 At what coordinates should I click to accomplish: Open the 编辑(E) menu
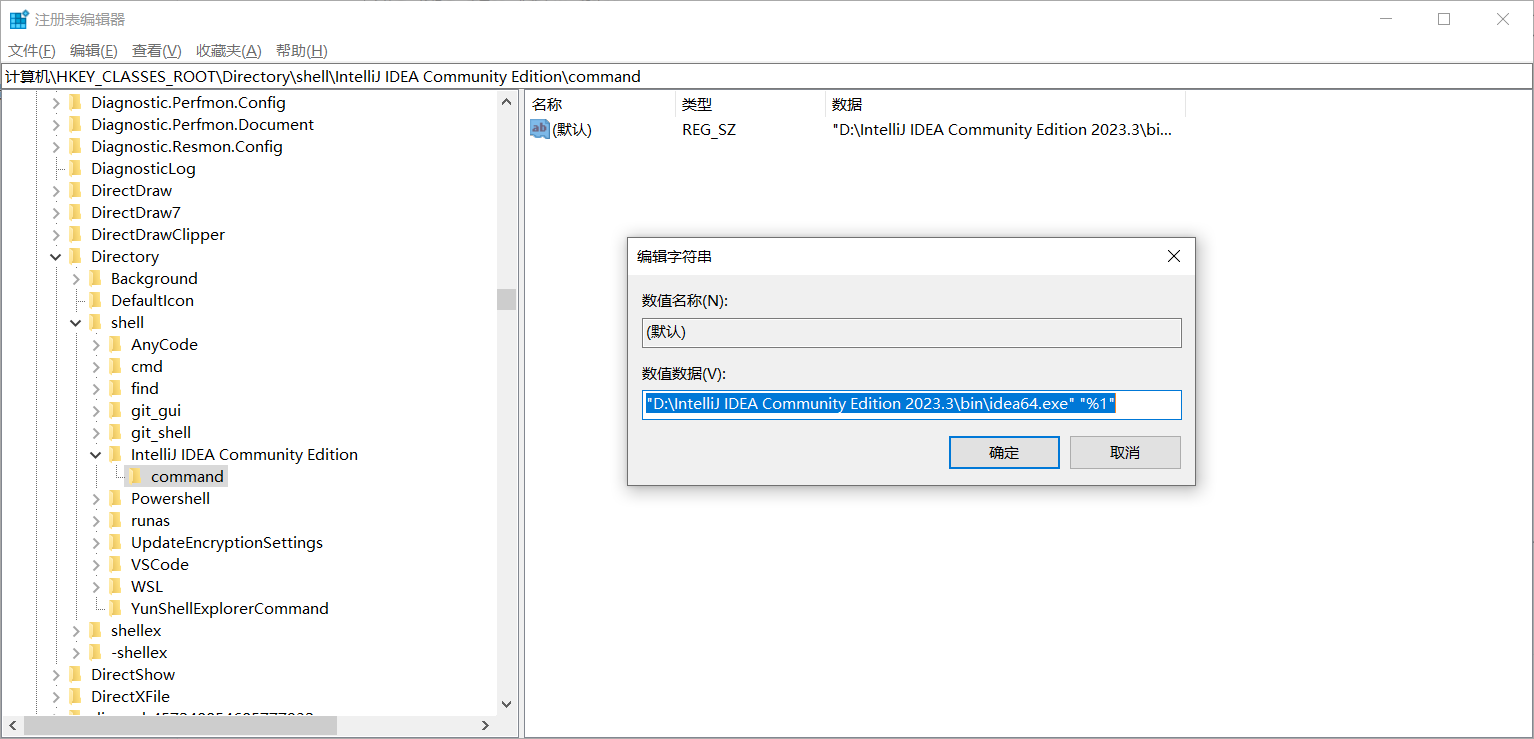[x=94, y=51]
